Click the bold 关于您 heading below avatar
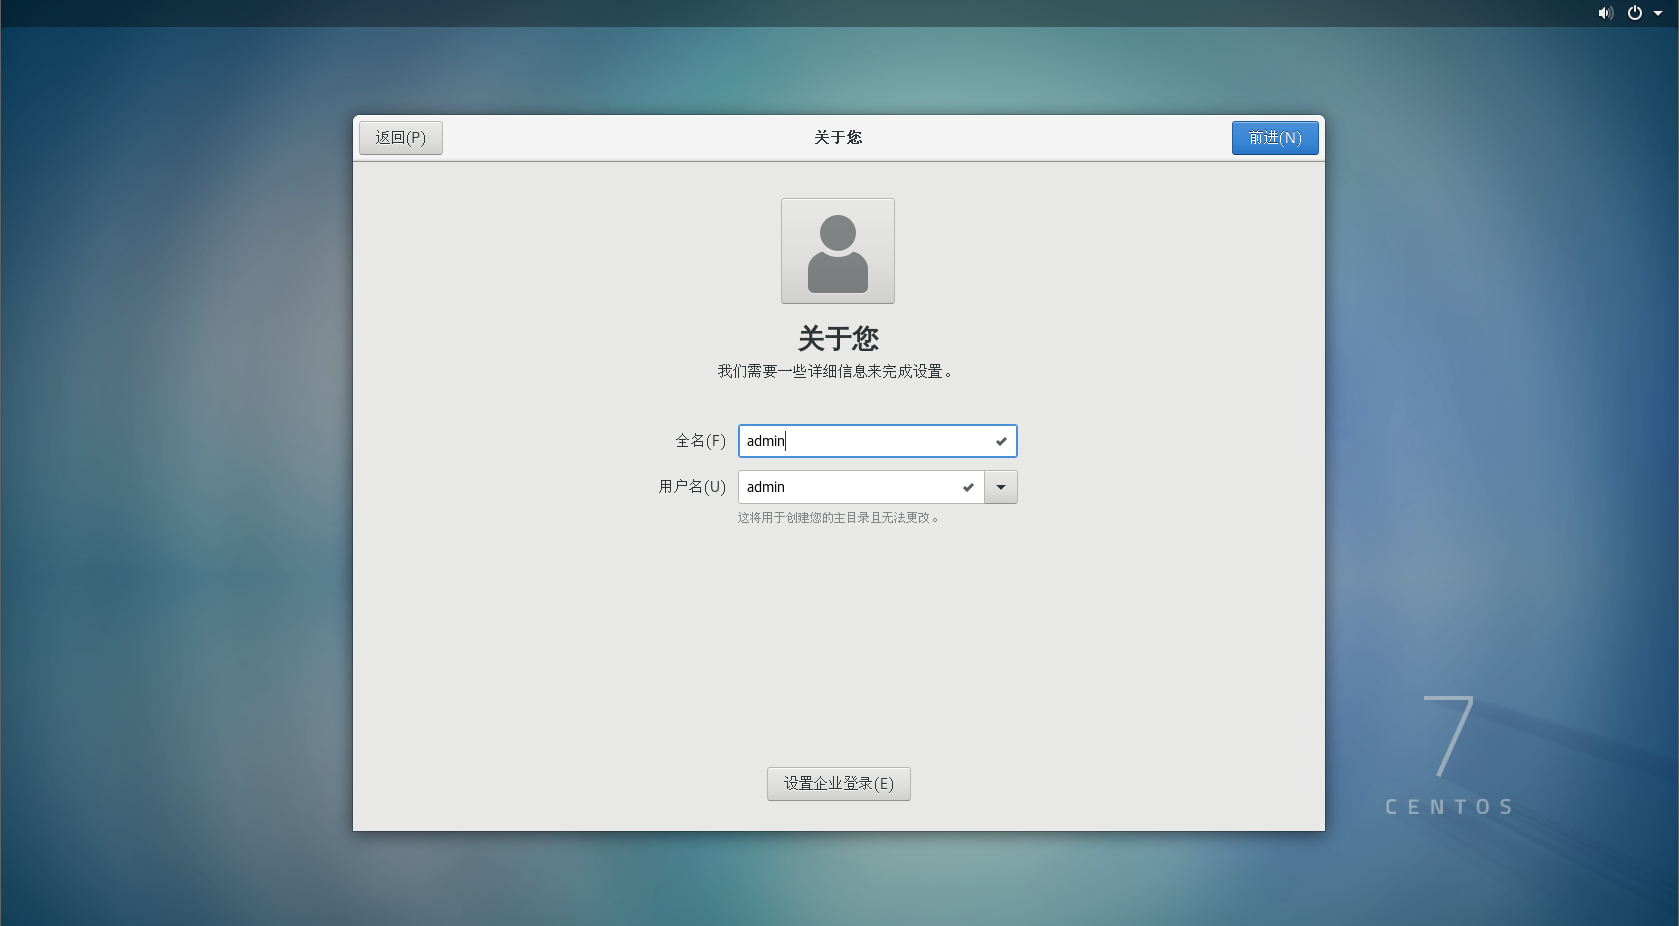The height and width of the screenshot is (926, 1679). [838, 339]
